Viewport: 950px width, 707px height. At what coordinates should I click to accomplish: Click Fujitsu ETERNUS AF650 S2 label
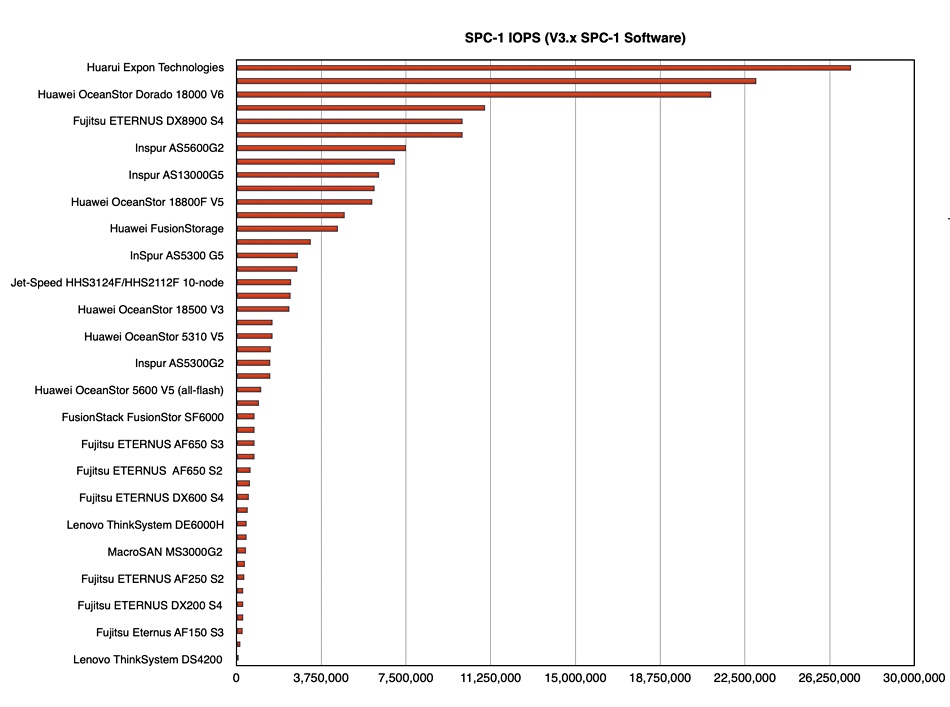(x=150, y=471)
